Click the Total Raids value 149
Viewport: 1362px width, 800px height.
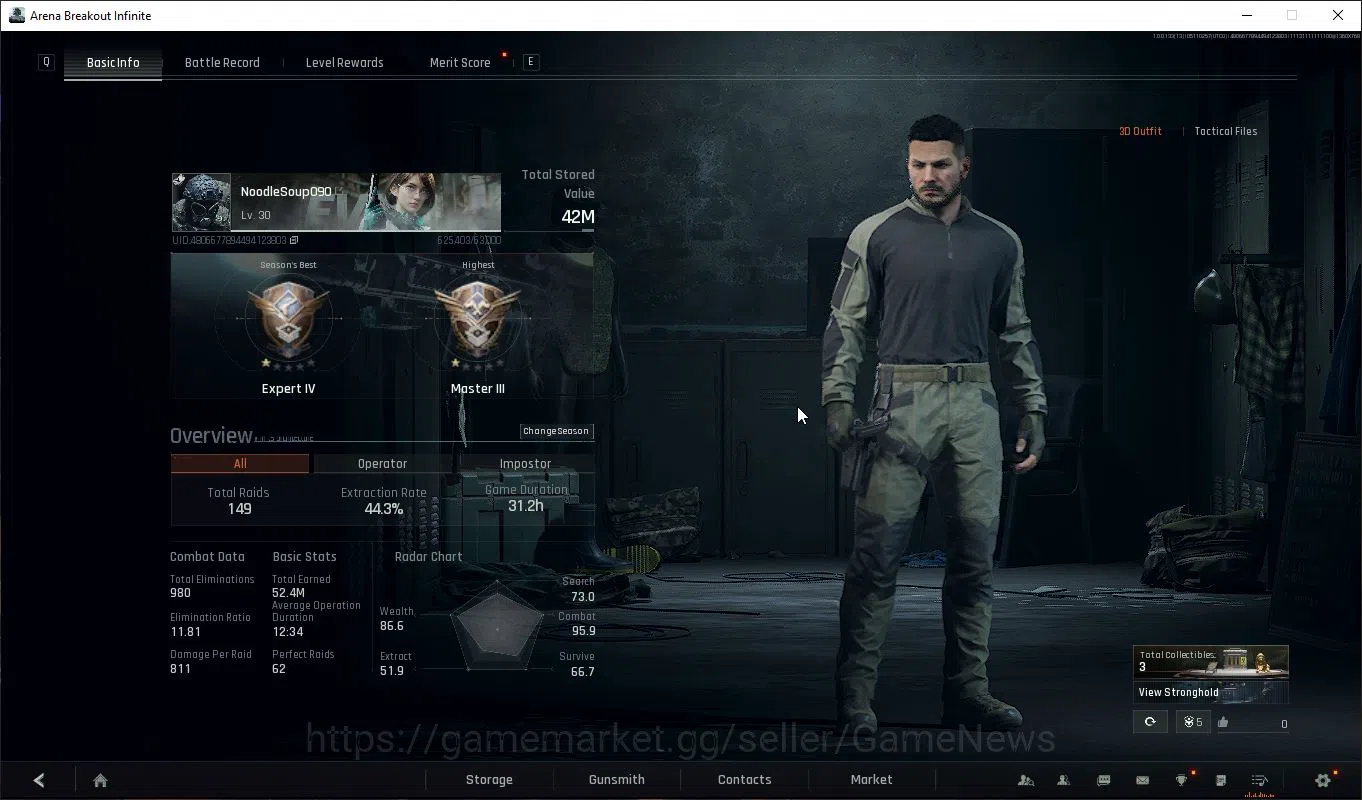(x=239, y=509)
